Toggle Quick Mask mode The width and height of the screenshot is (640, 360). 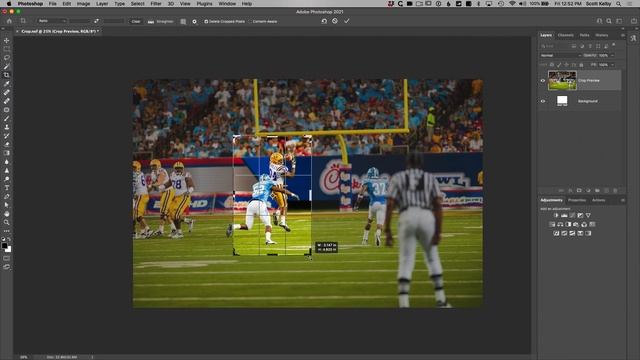click(7, 258)
